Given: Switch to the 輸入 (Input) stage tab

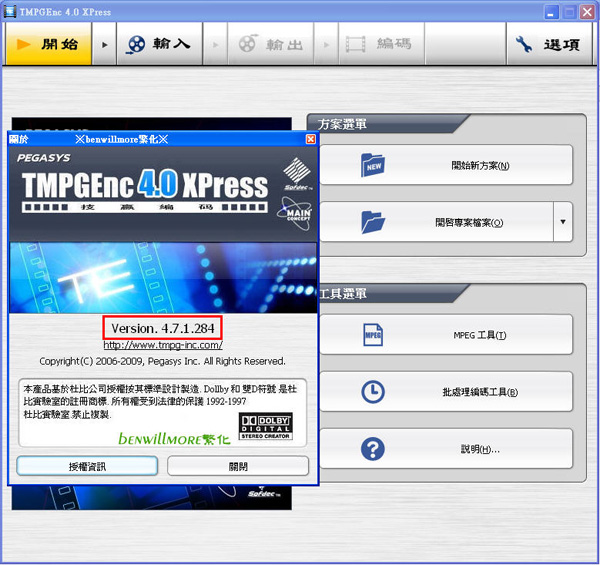Looking at the screenshot, I should coord(160,44).
